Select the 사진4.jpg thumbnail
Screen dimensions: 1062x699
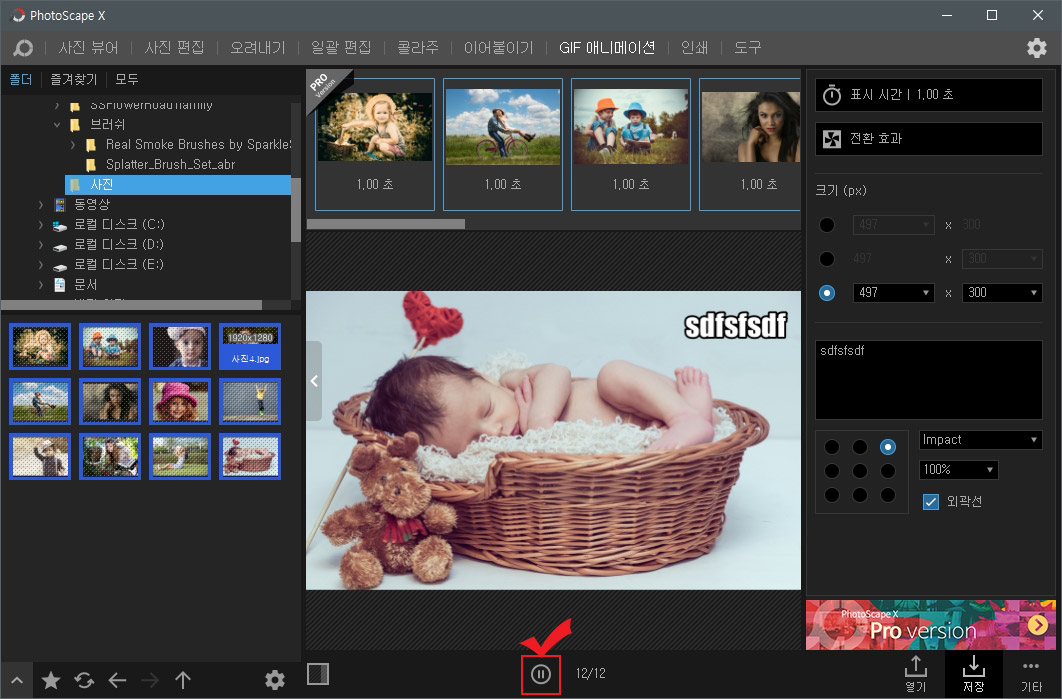click(250, 346)
